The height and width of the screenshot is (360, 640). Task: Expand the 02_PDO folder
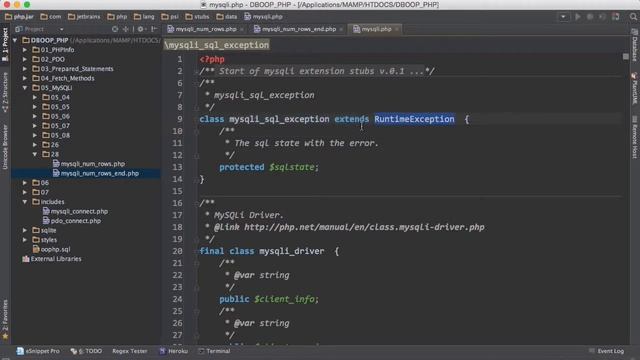tap(25, 59)
